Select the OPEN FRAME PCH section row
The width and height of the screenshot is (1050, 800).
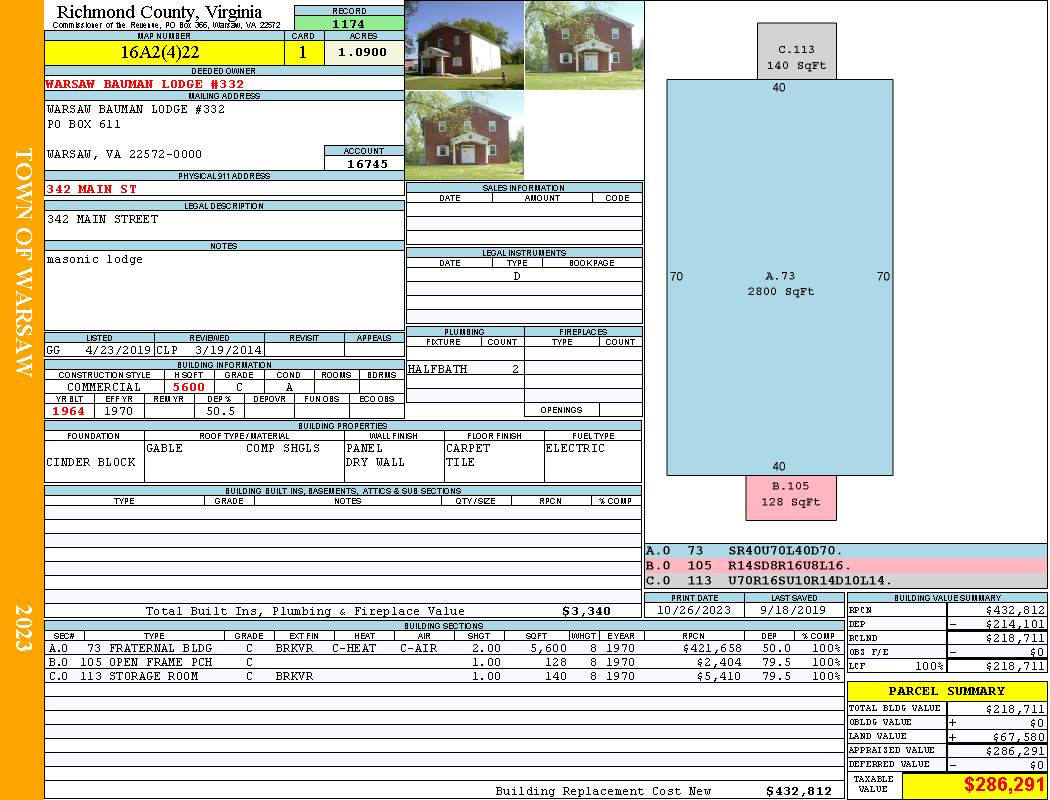443,662
